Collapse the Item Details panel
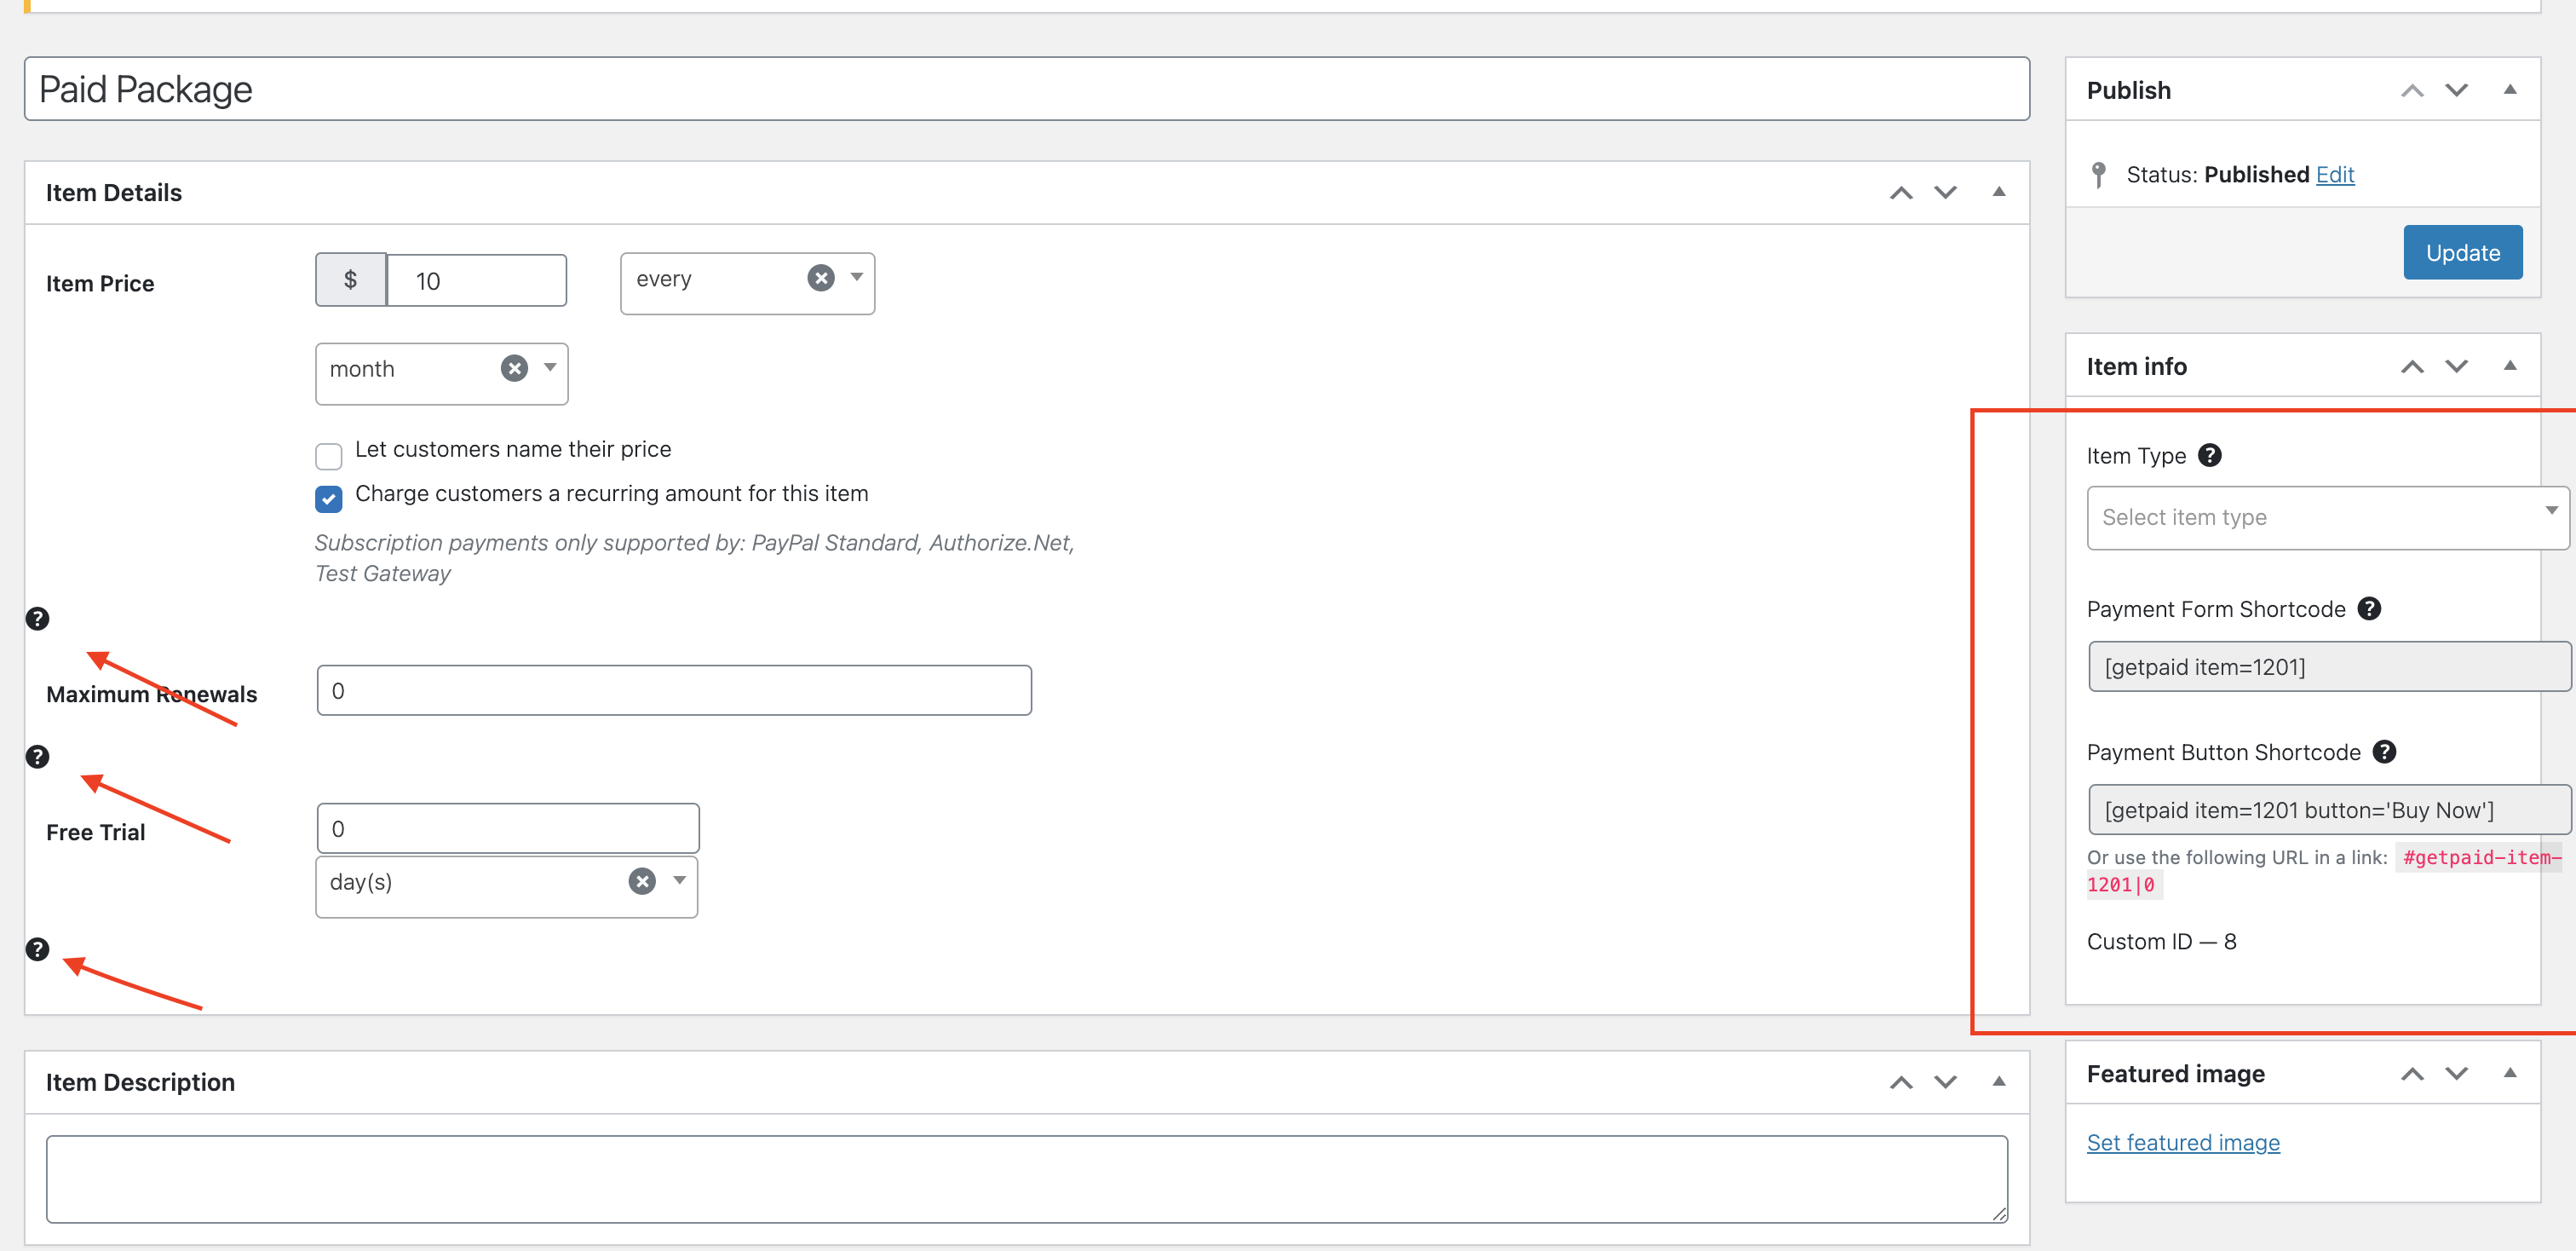This screenshot has height=1251, width=2576. click(1998, 191)
